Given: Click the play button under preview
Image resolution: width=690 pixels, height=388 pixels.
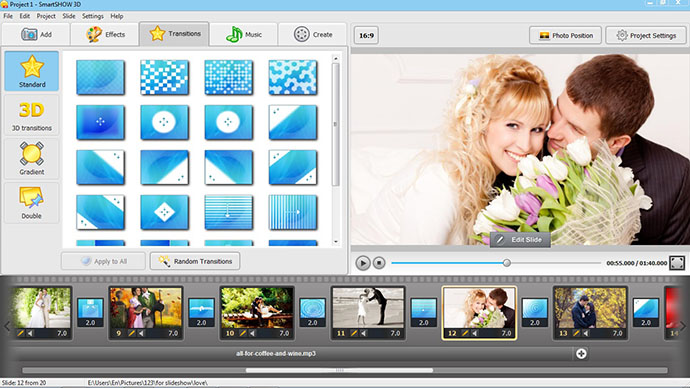Looking at the screenshot, I should click(363, 263).
